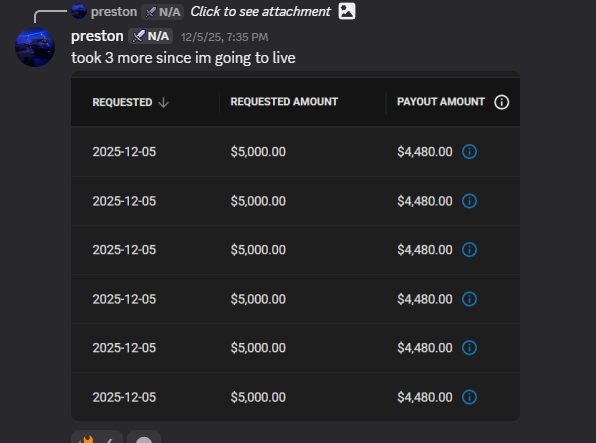Click the PAYOUT AMOUNT column header
The width and height of the screenshot is (596, 443).
[x=441, y=102]
